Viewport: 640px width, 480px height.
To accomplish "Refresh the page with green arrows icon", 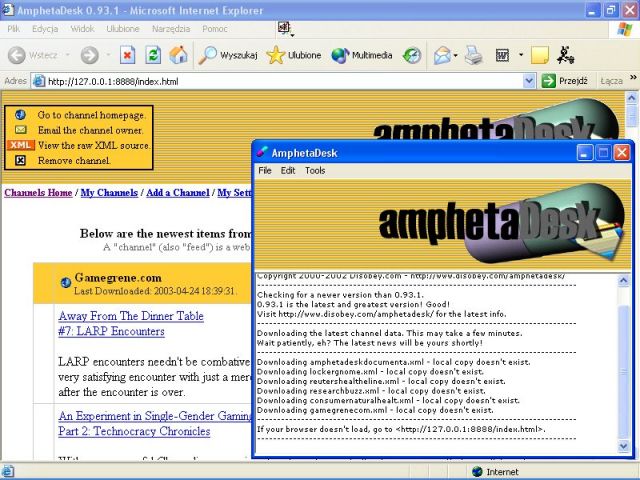I will click(153, 55).
